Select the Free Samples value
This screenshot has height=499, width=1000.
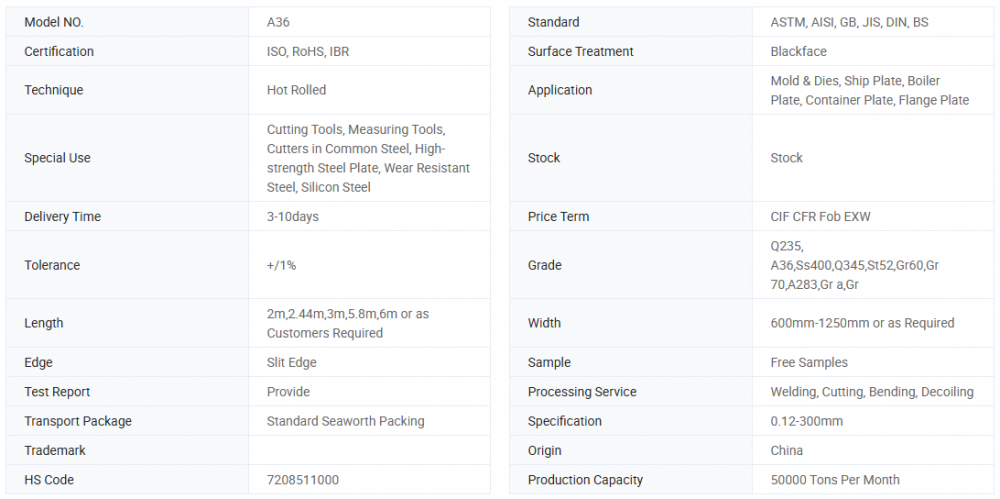[809, 363]
